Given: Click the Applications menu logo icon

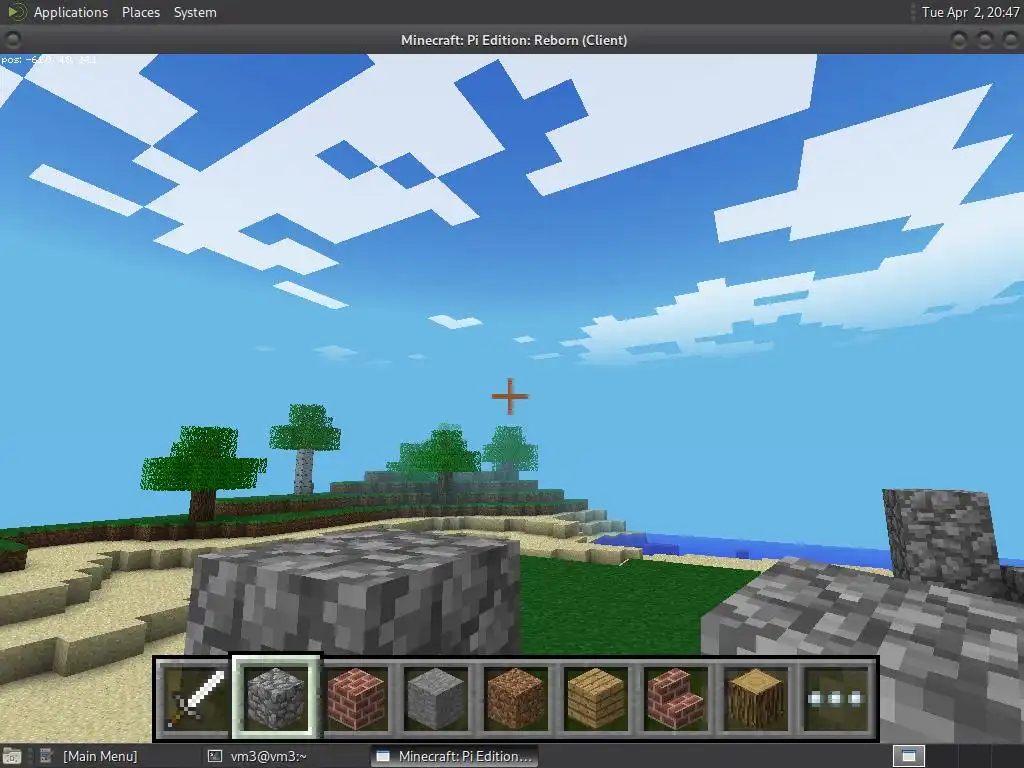Looking at the screenshot, I should 16,12.
